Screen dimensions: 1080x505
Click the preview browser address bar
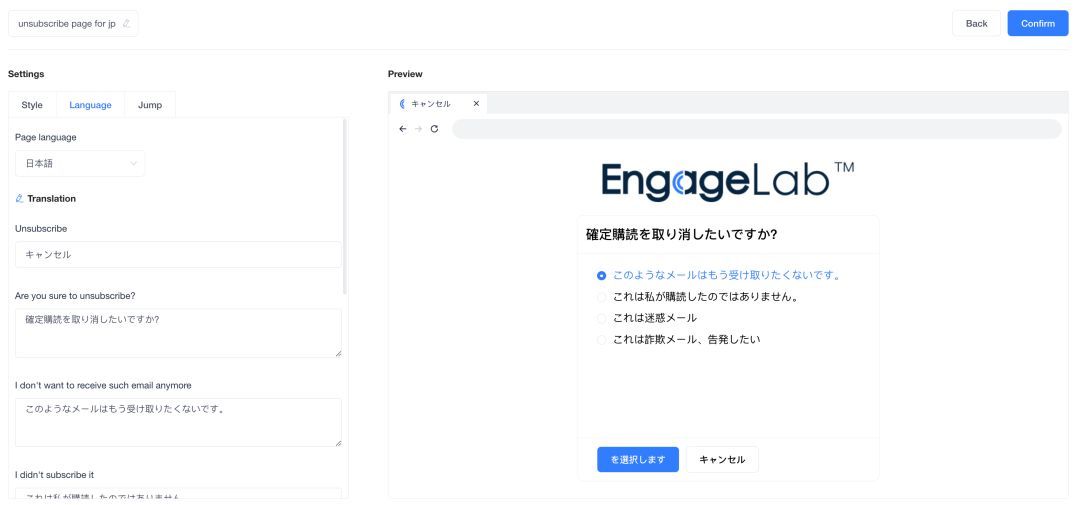click(756, 129)
